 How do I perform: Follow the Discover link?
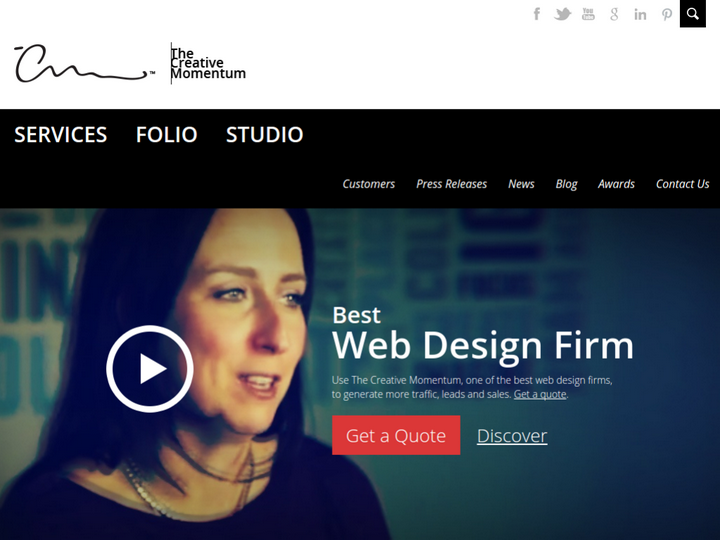point(512,436)
